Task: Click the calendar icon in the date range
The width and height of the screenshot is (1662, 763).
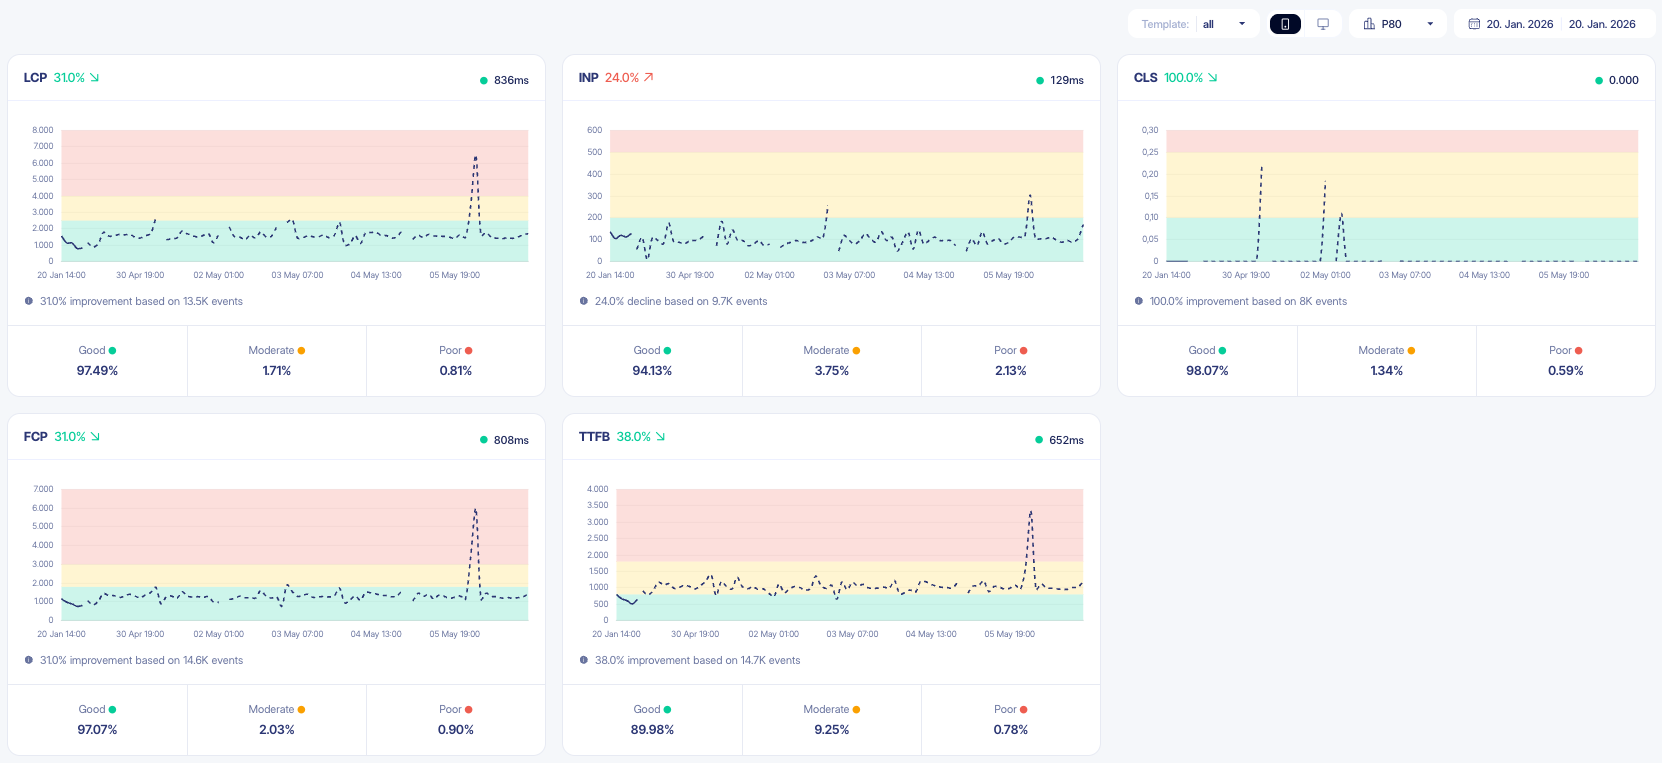Action: [1474, 24]
